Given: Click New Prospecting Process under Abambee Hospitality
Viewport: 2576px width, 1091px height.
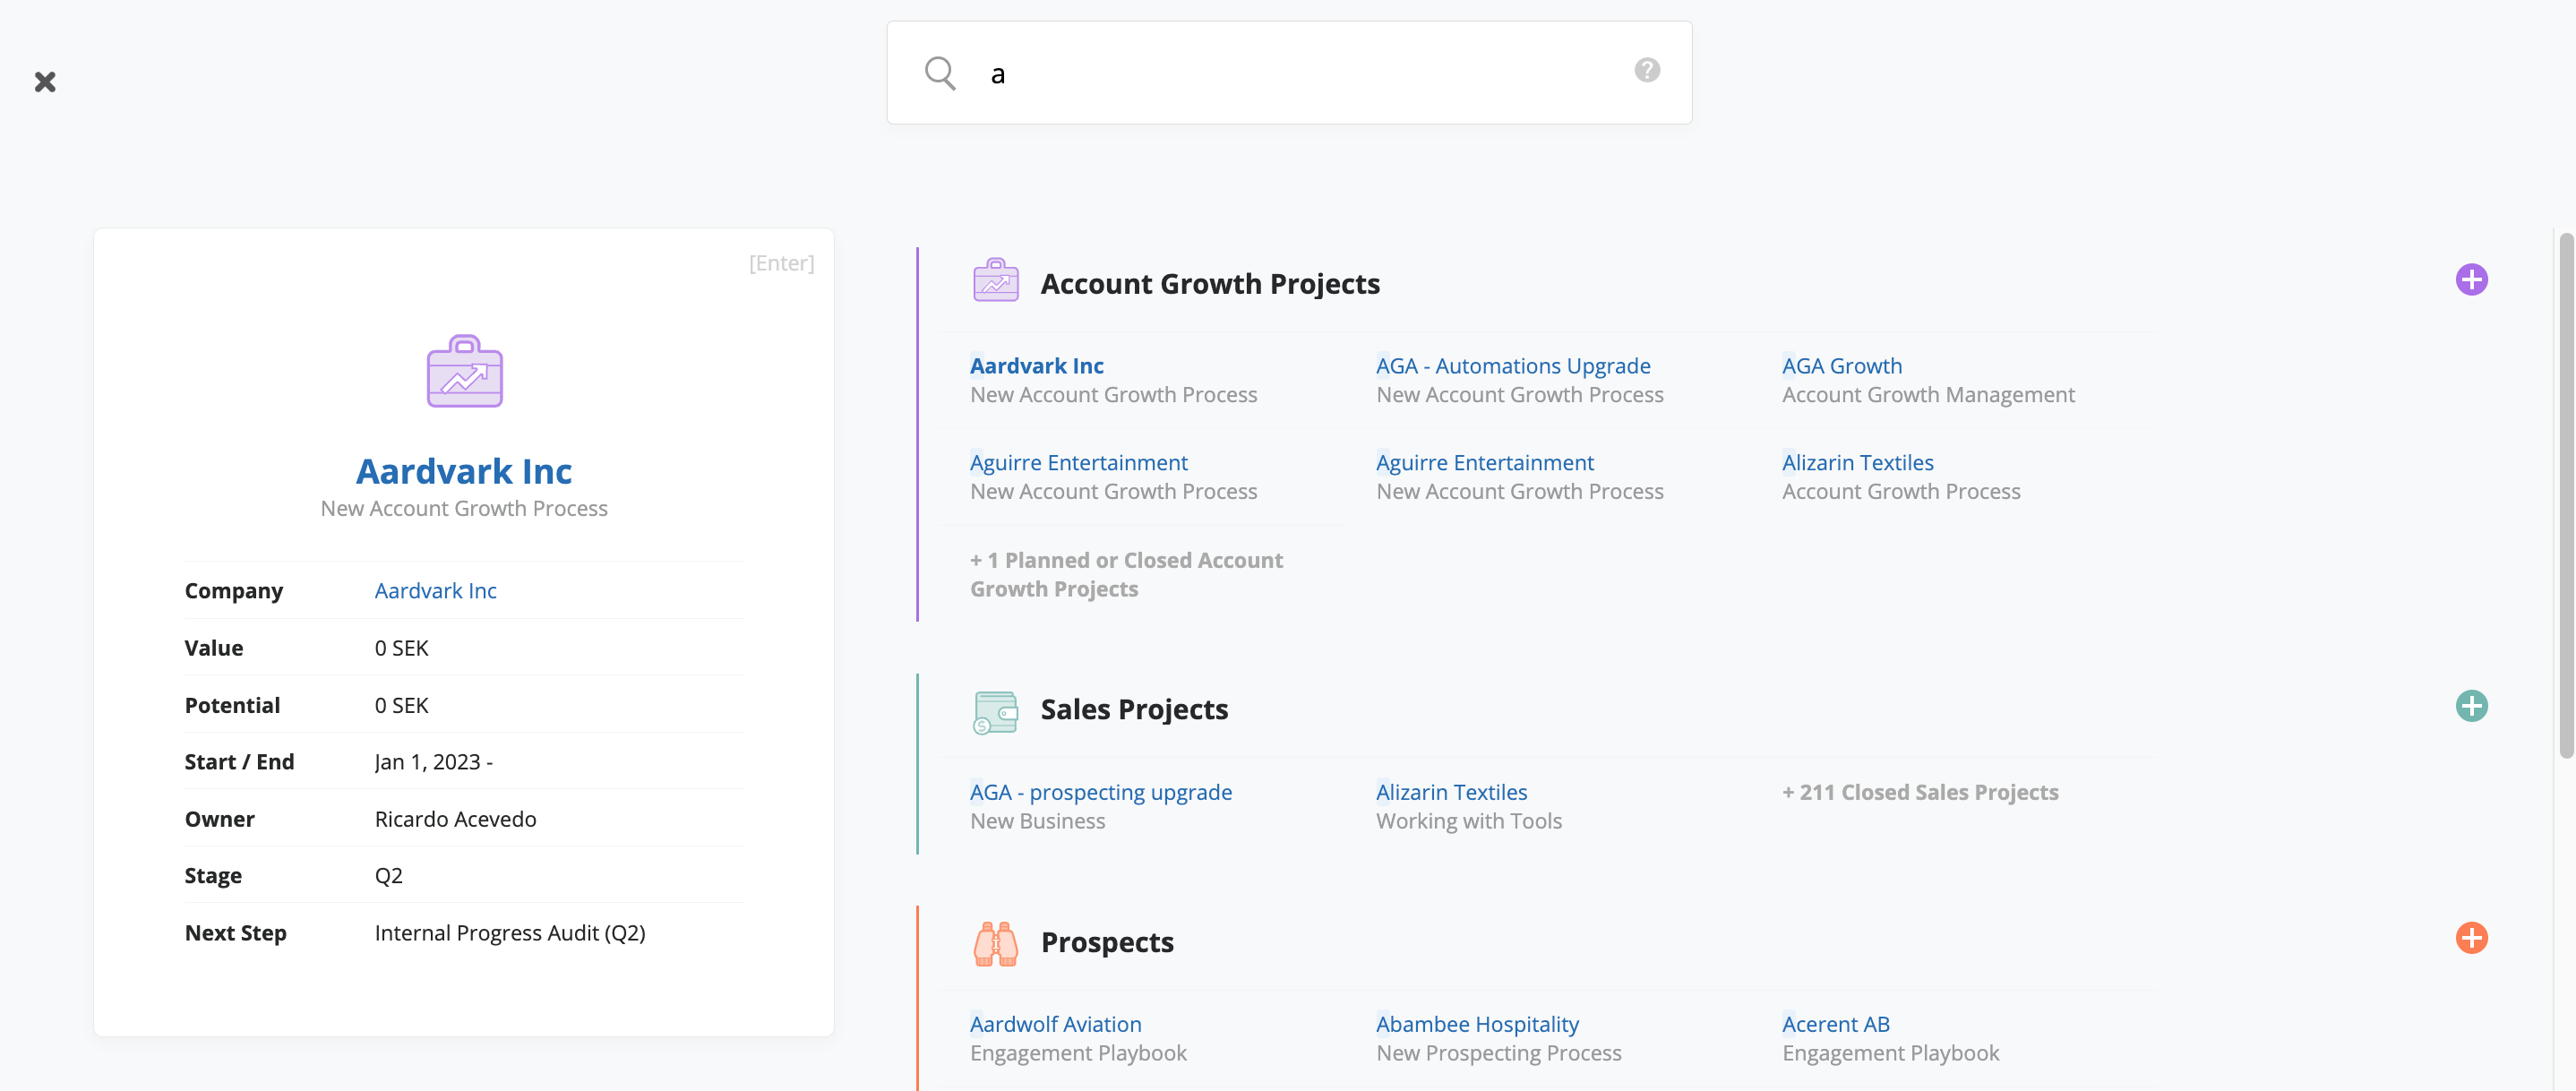Looking at the screenshot, I should [x=1498, y=1054].
